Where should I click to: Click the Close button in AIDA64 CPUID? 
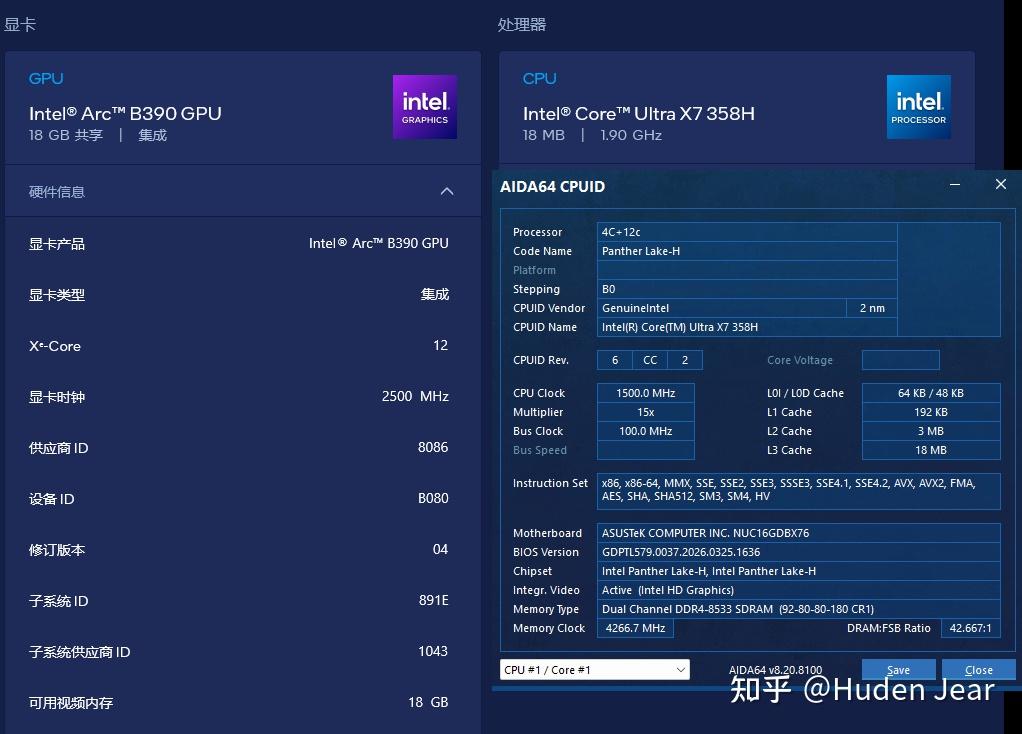pyautogui.click(x=978, y=669)
